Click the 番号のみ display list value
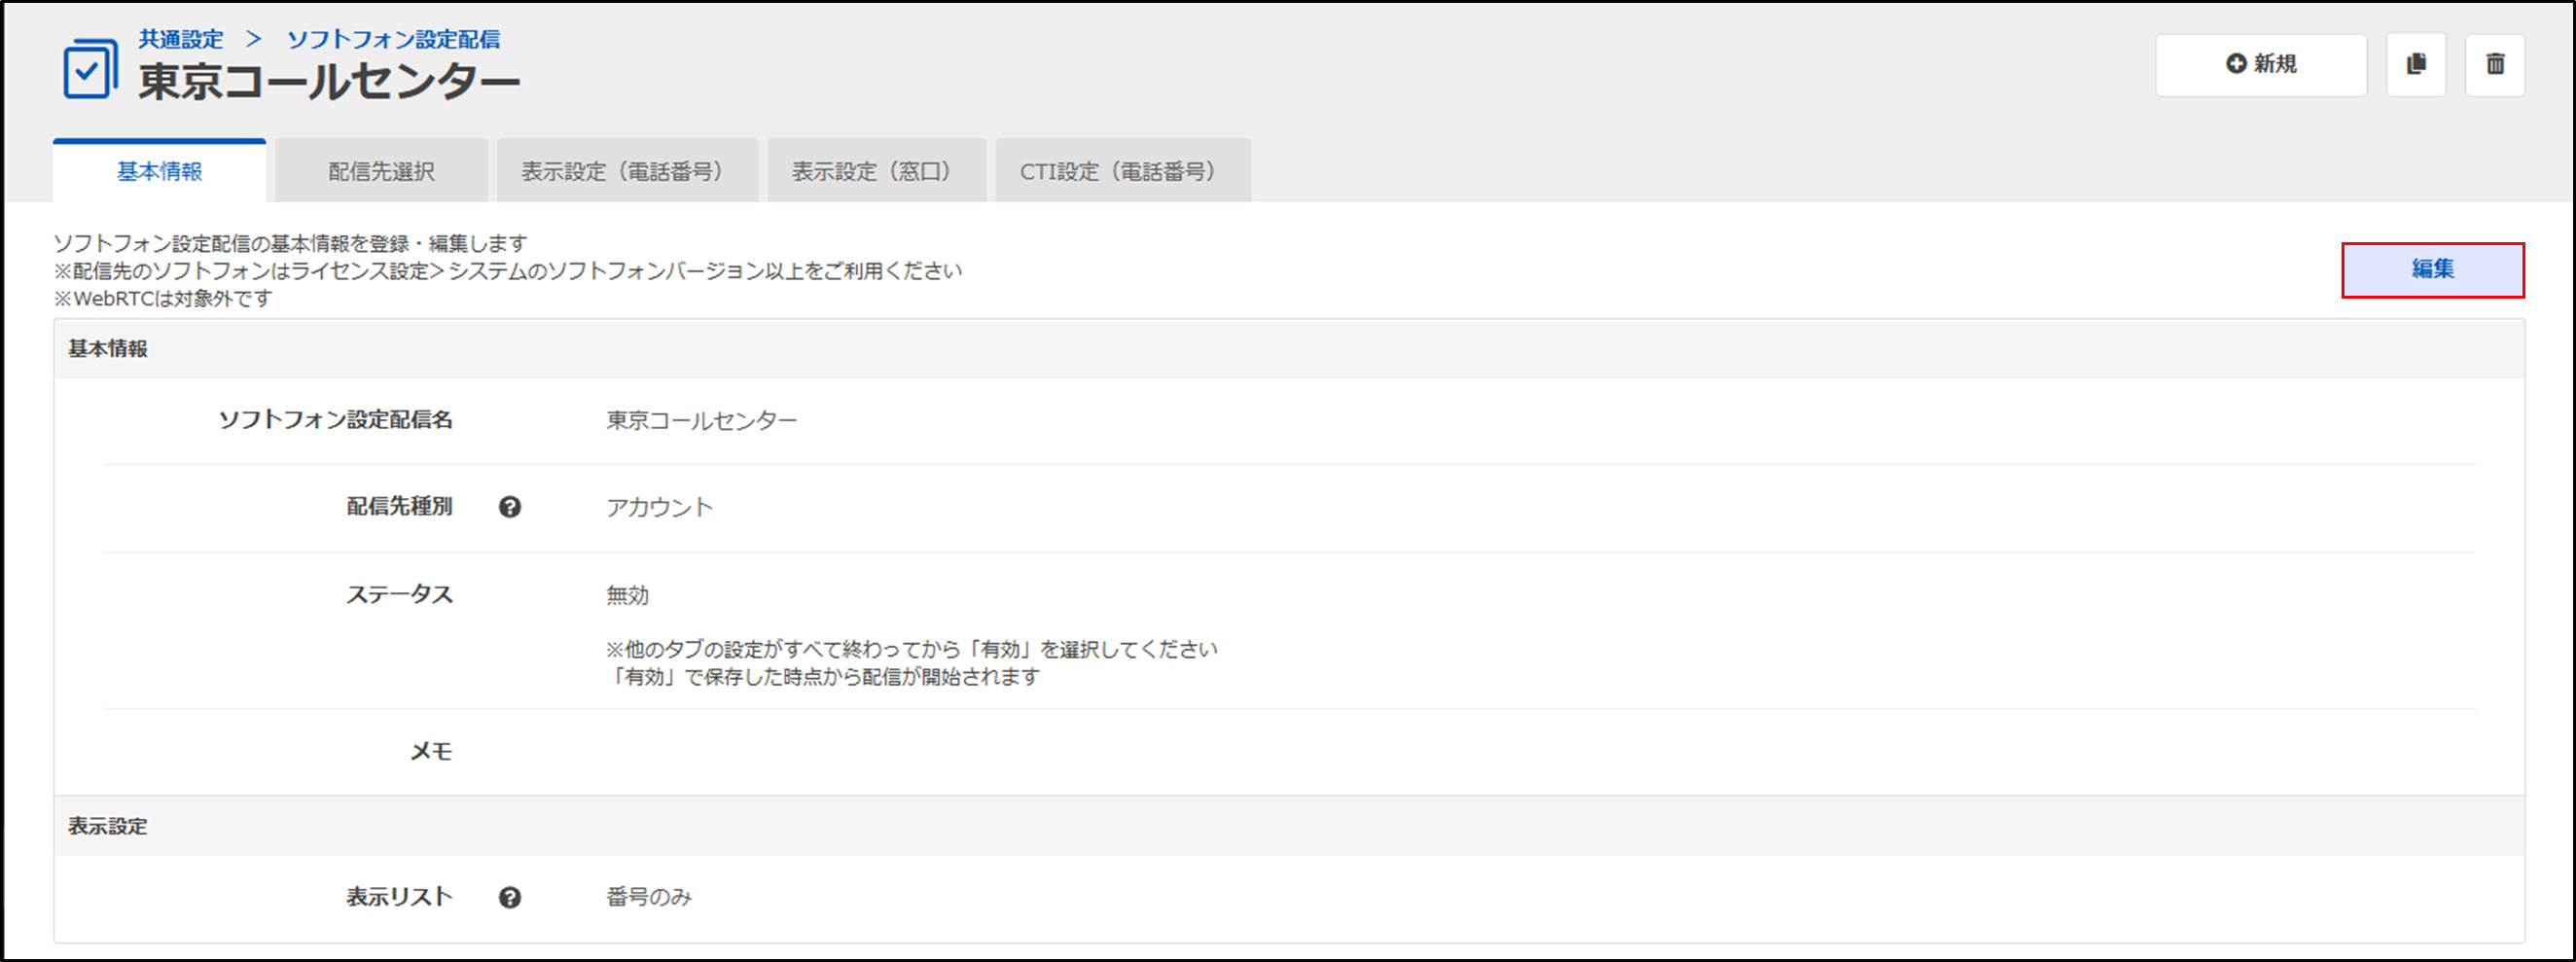 coord(648,897)
